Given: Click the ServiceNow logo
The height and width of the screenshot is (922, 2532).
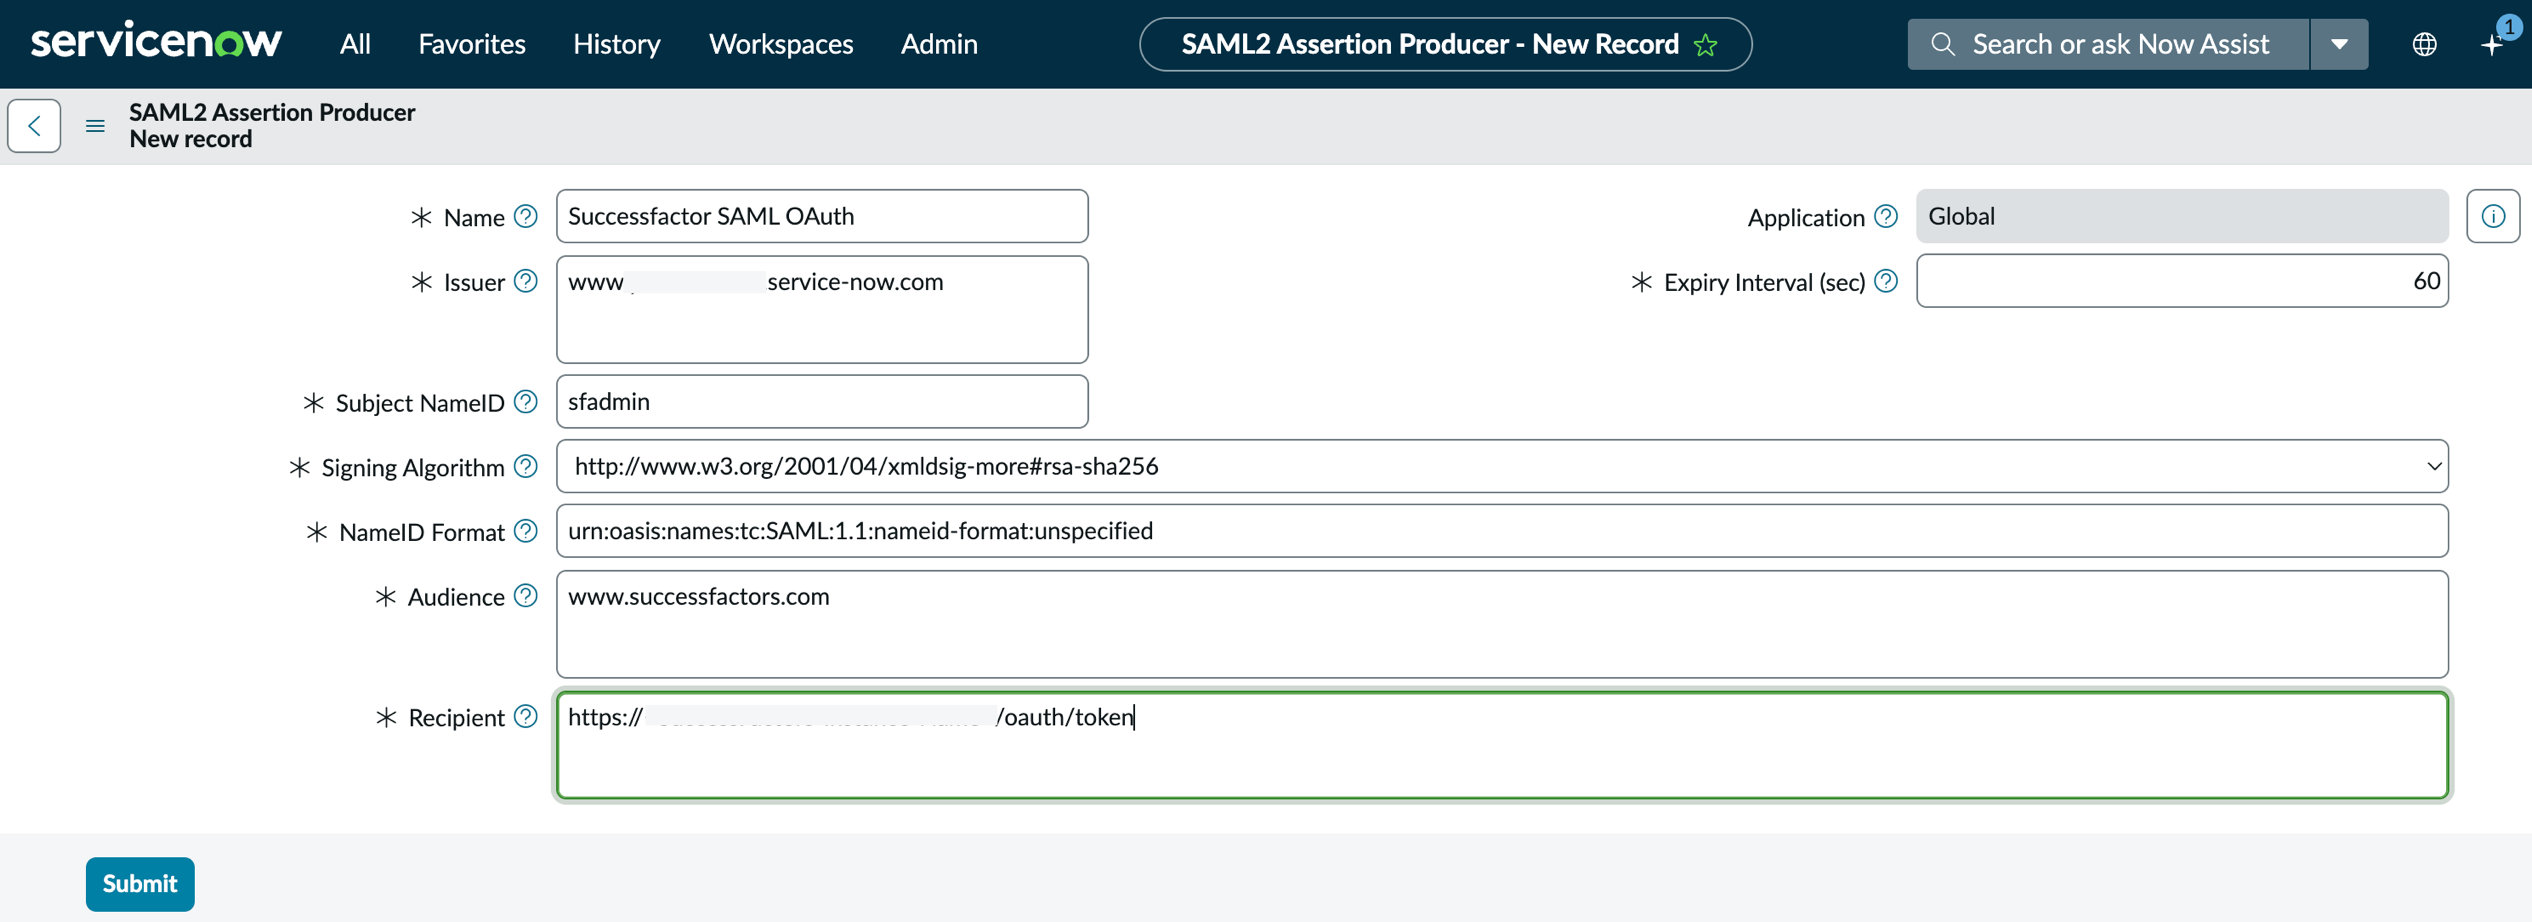Looking at the screenshot, I should 157,43.
